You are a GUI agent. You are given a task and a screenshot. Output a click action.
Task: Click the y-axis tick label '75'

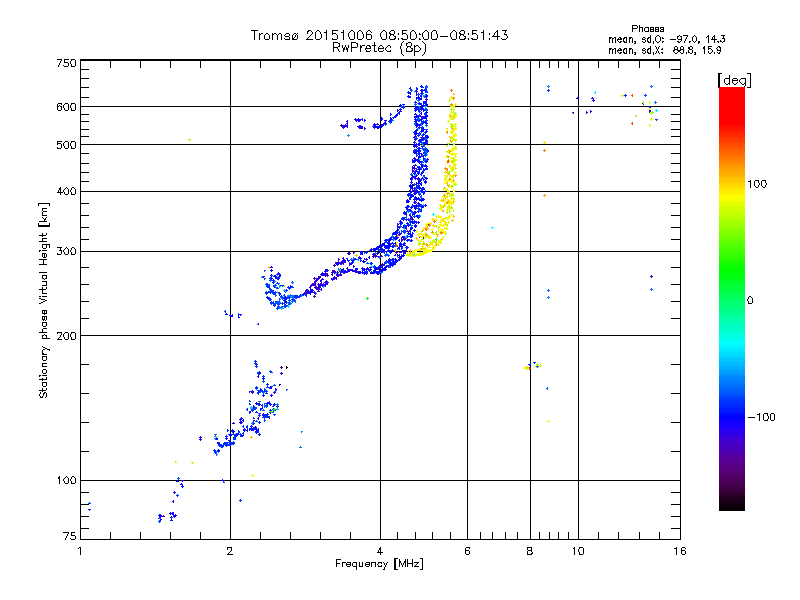[x=70, y=536]
